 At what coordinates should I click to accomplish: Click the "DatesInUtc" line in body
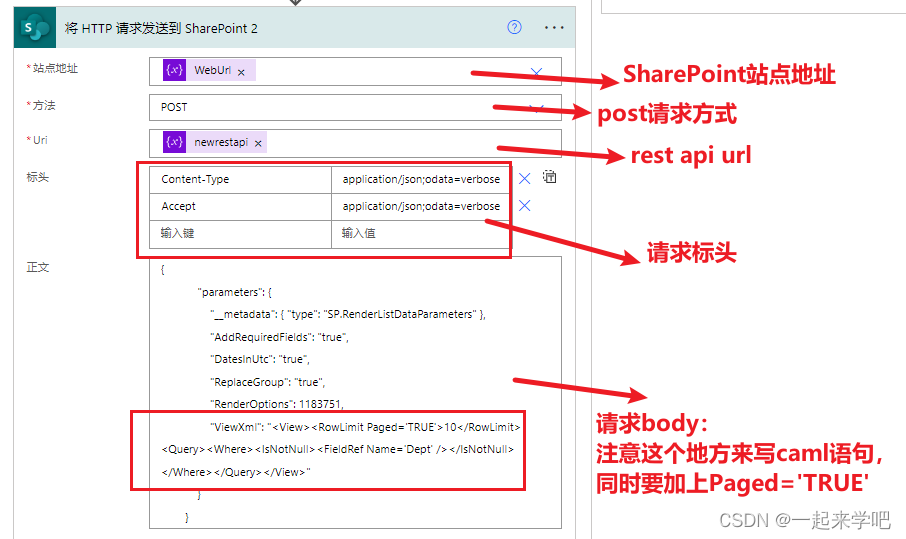click(x=260, y=359)
